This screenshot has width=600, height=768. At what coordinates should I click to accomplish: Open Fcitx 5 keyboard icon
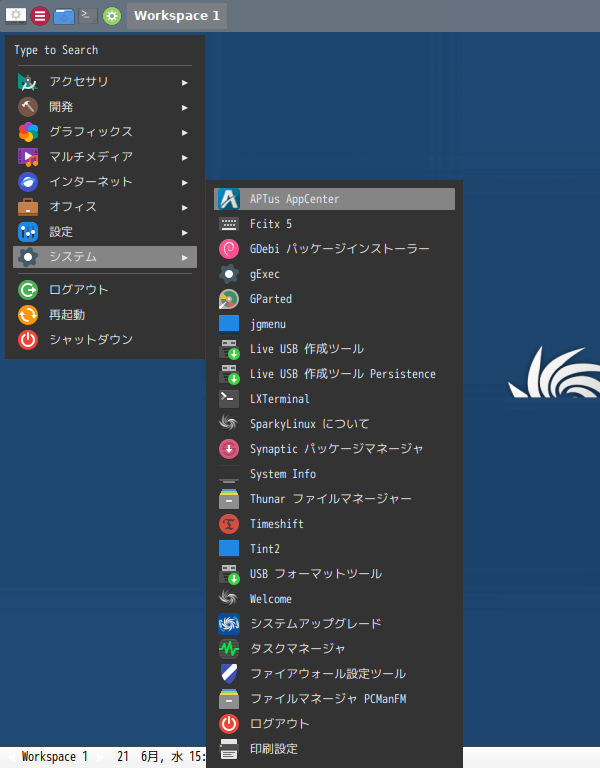pos(229,224)
